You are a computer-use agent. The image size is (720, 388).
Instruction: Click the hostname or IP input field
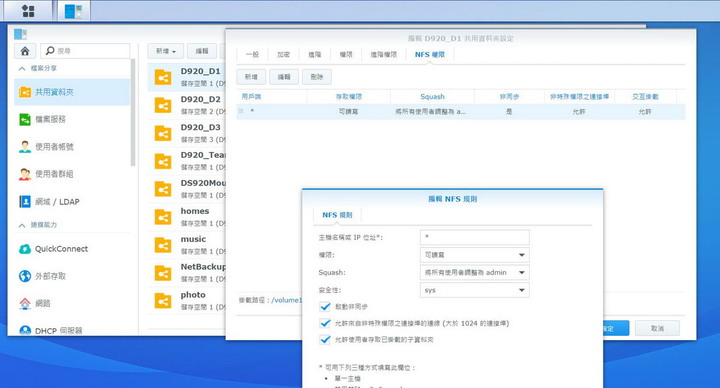474,237
